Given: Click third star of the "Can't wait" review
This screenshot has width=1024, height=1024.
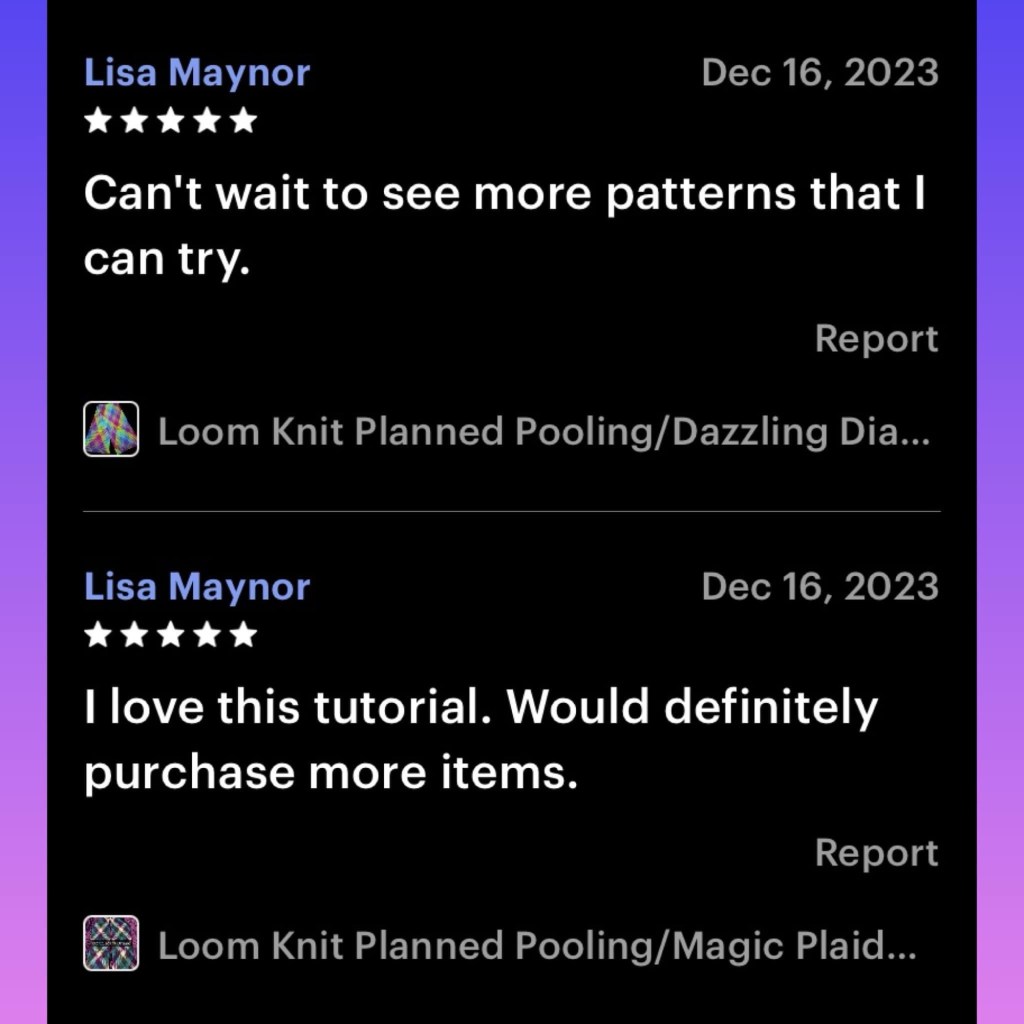Looking at the screenshot, I should [171, 121].
